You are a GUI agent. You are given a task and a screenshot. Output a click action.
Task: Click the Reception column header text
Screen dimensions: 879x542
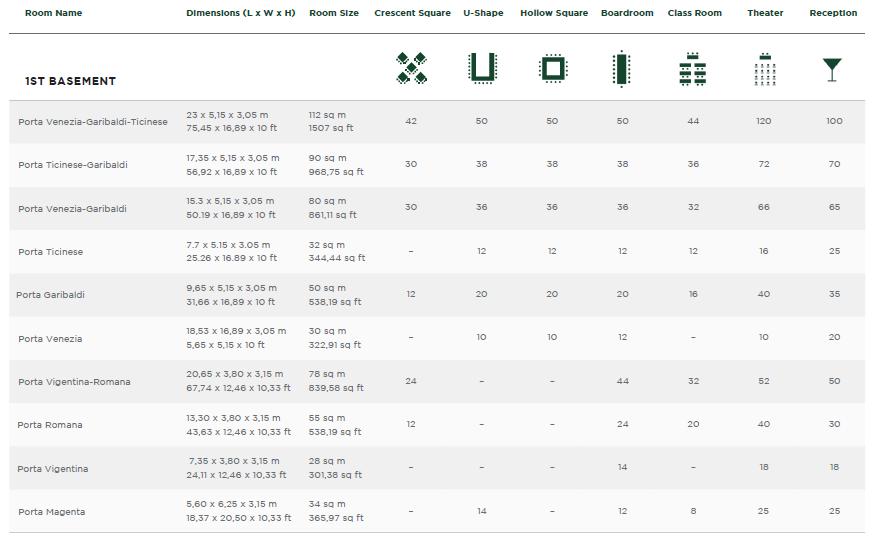point(832,13)
